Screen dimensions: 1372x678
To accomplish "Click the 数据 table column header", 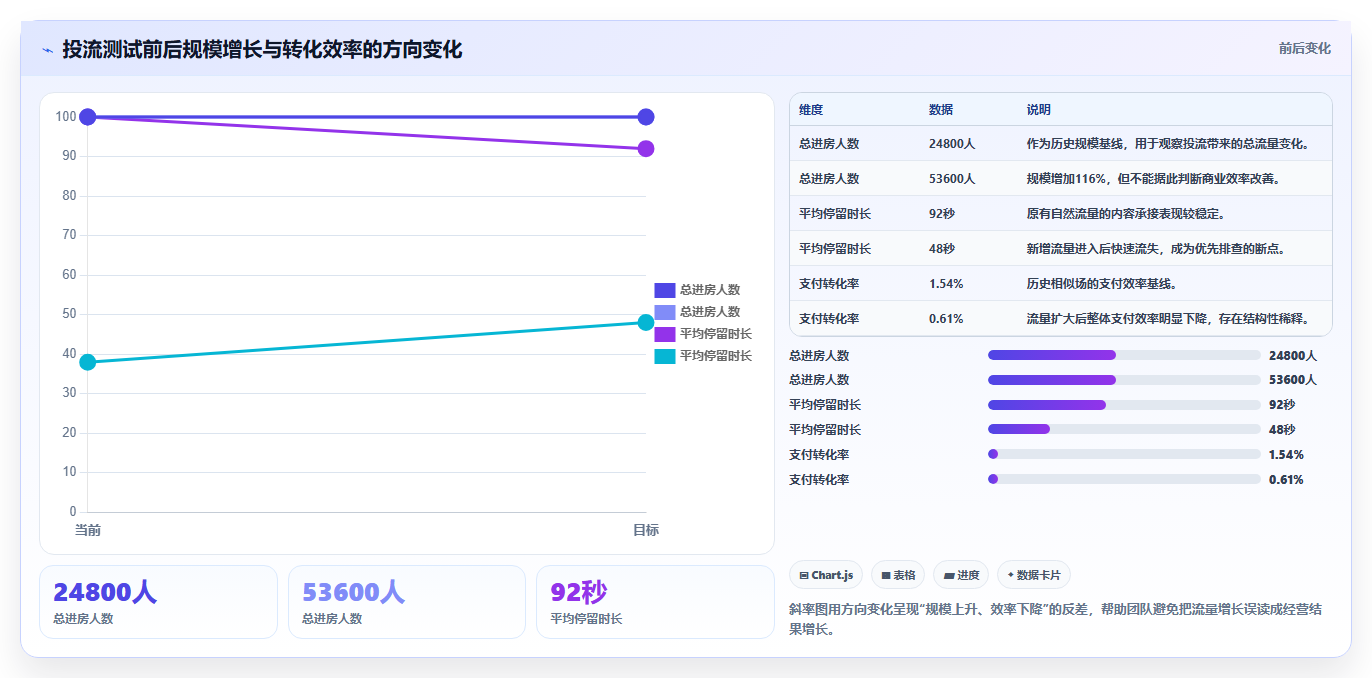I will [941, 110].
